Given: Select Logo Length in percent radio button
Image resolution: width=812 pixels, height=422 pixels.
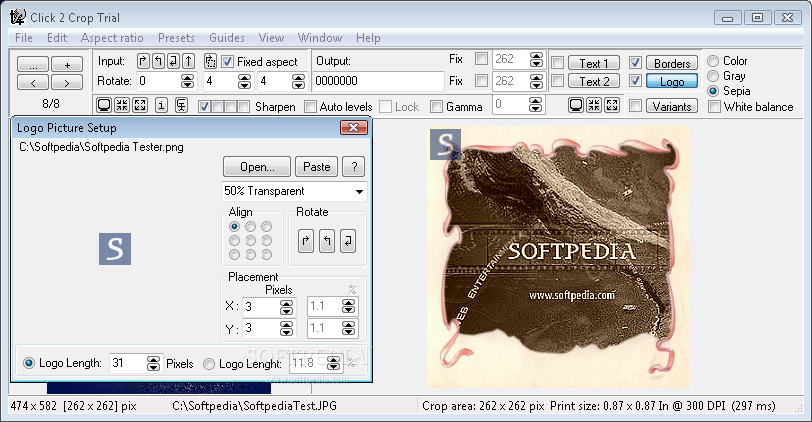Looking at the screenshot, I should coord(209,364).
